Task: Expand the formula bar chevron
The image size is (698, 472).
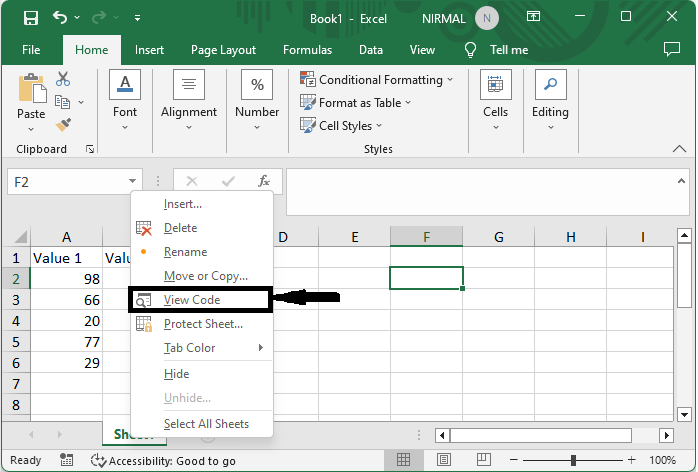Action: tap(681, 181)
